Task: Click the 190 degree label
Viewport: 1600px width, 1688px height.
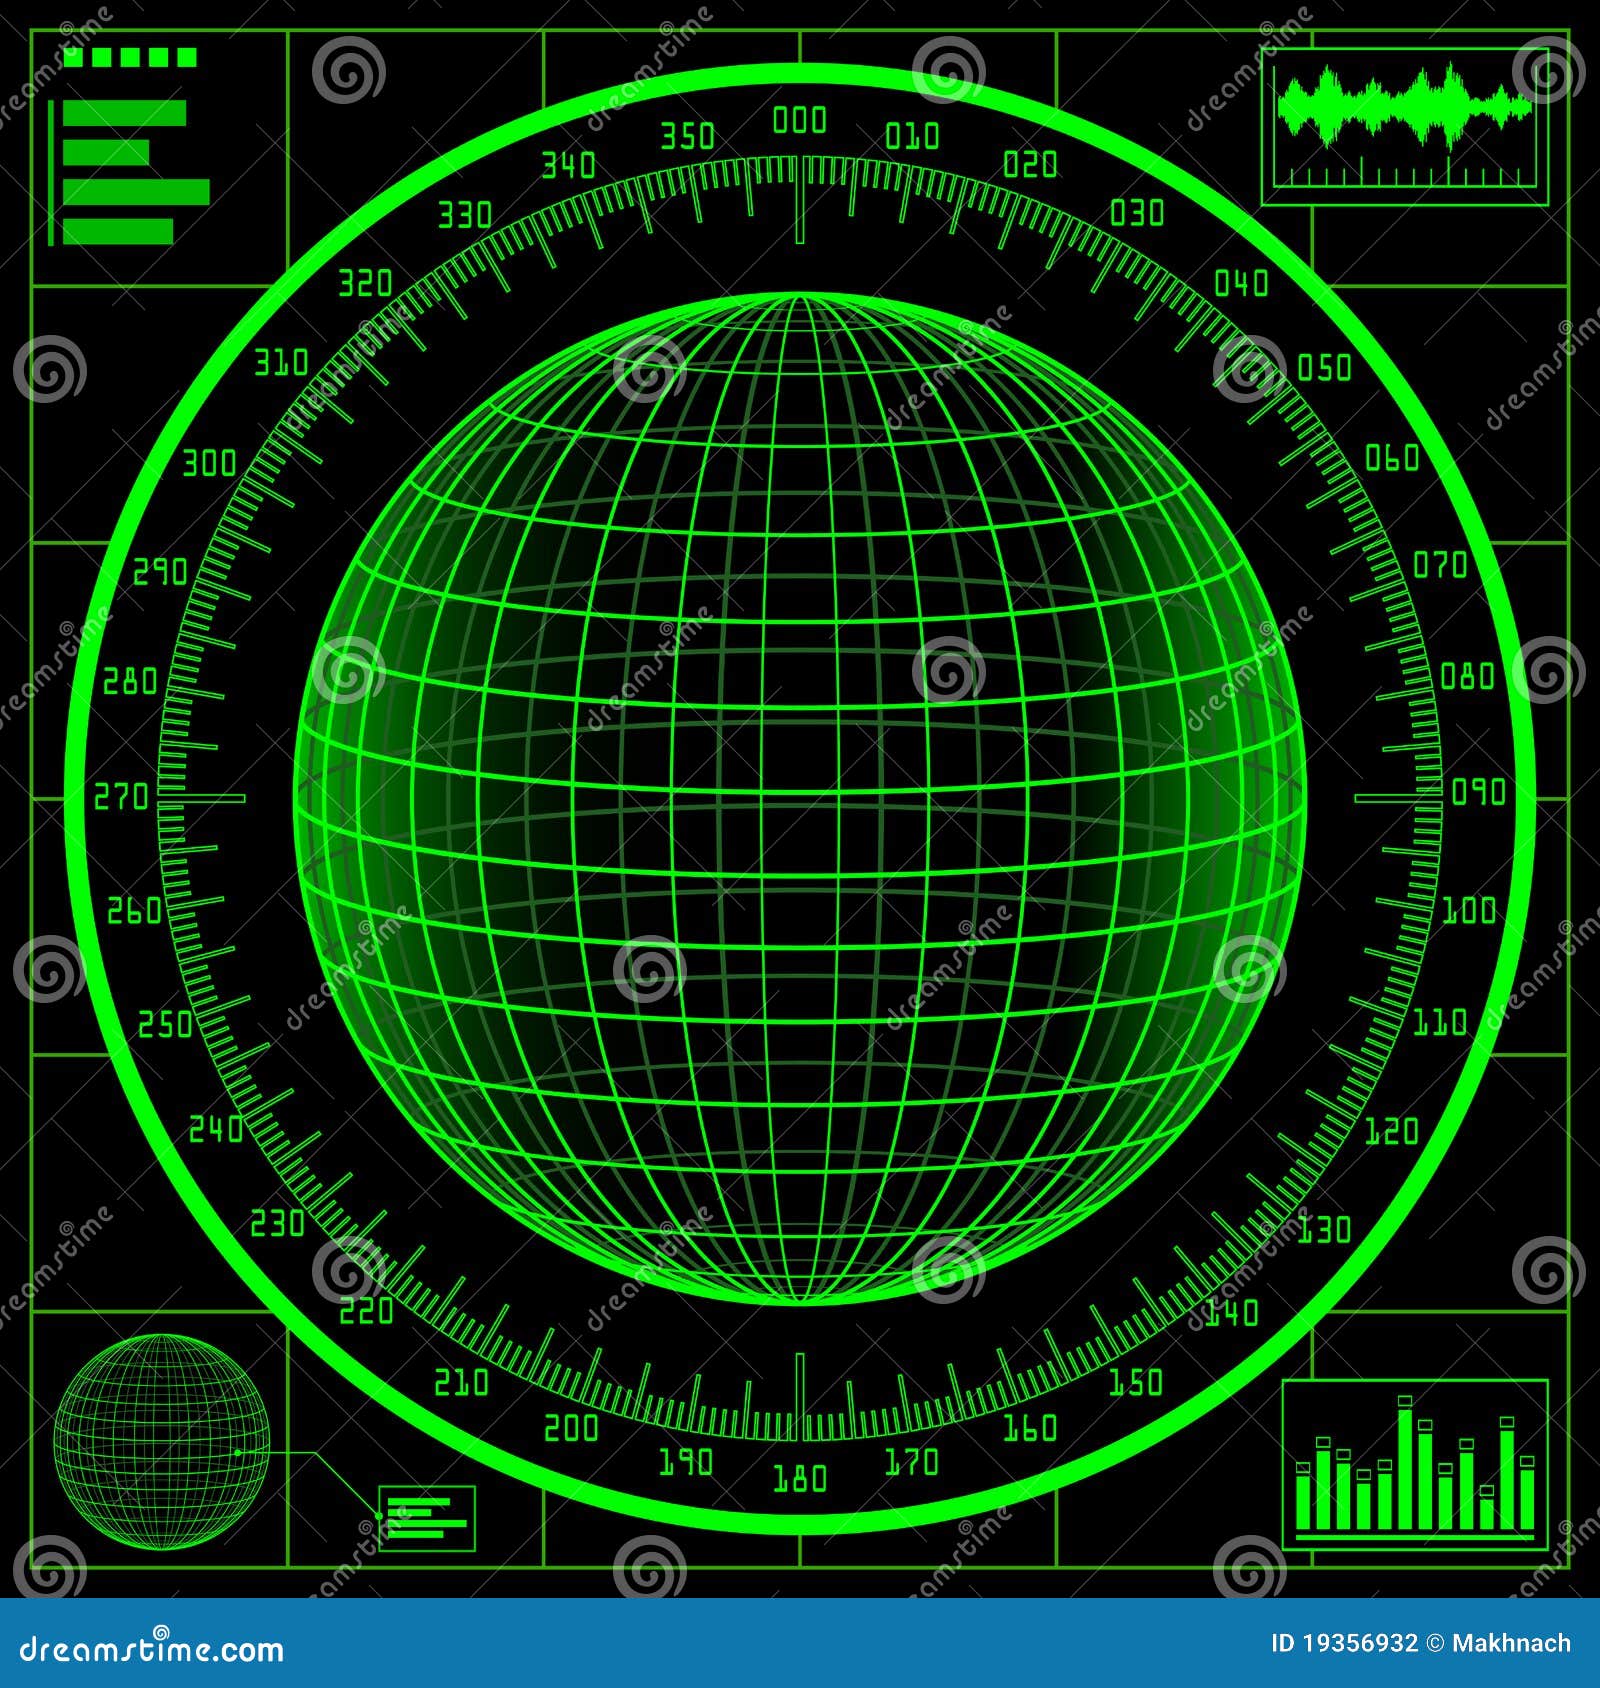Action: click(686, 1462)
